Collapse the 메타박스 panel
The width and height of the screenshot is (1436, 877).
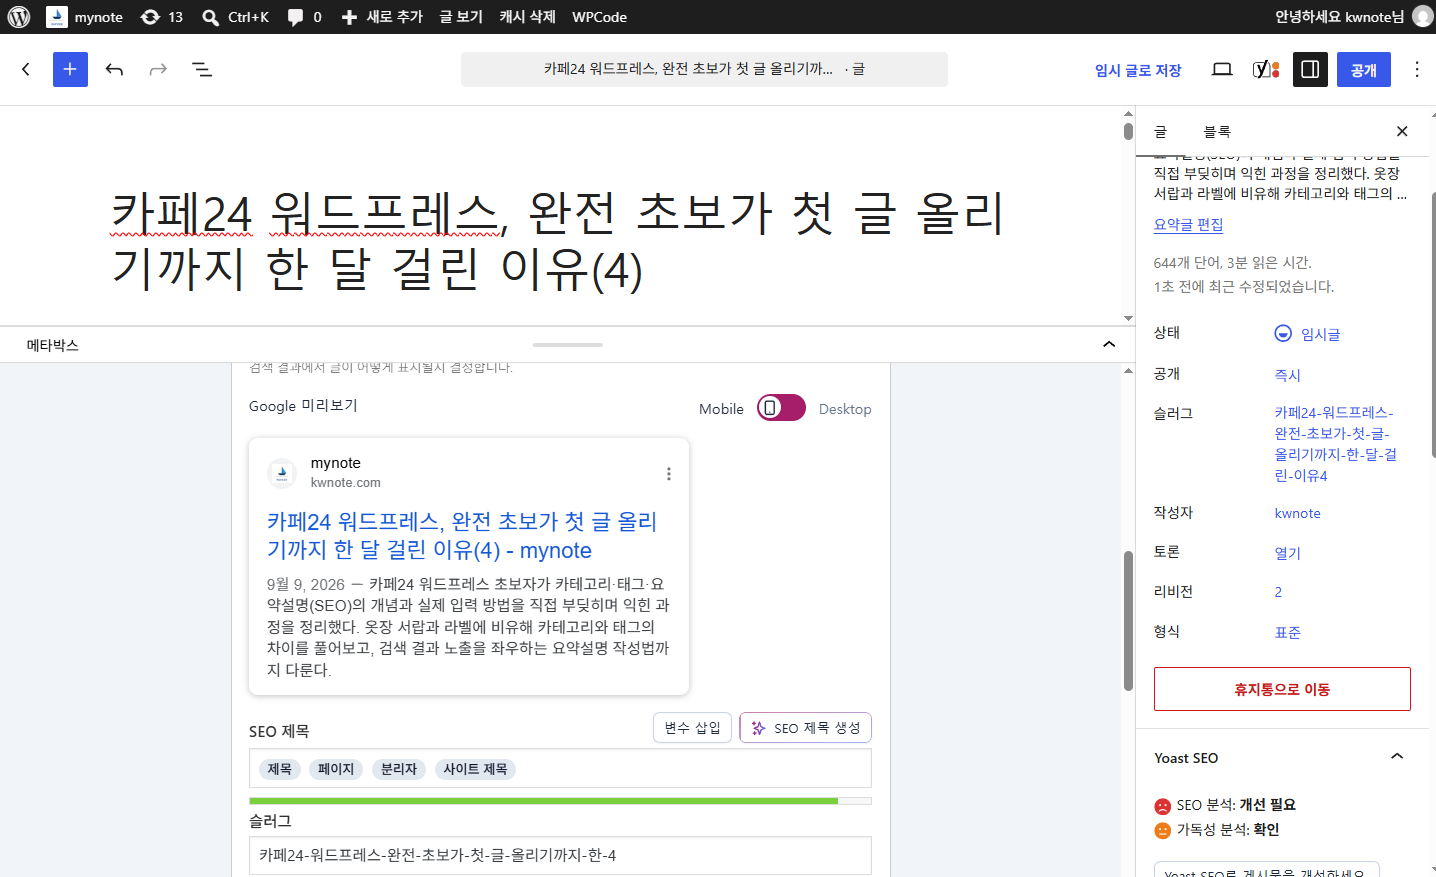1109,344
